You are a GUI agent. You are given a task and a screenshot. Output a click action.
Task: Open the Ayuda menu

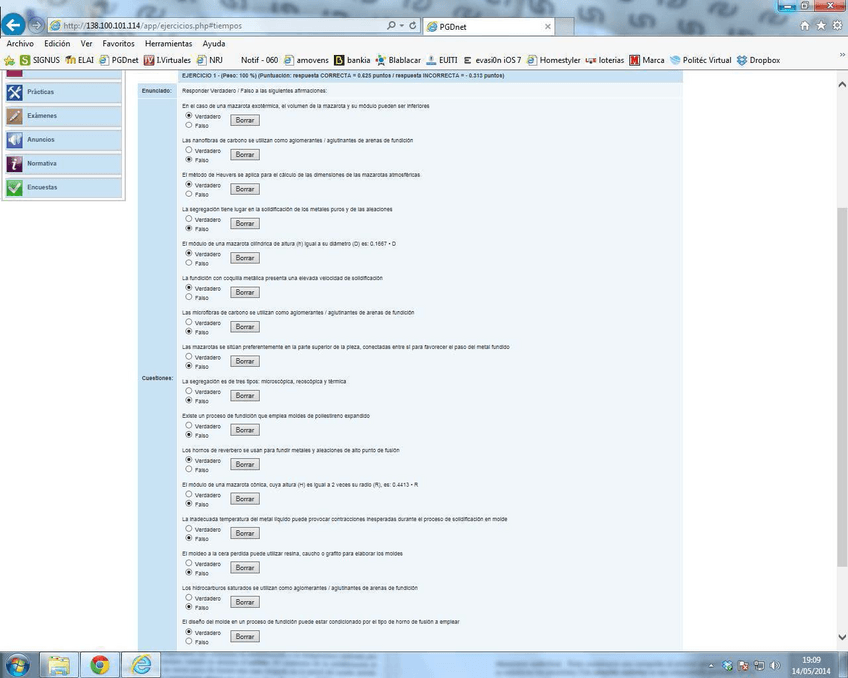(x=214, y=43)
